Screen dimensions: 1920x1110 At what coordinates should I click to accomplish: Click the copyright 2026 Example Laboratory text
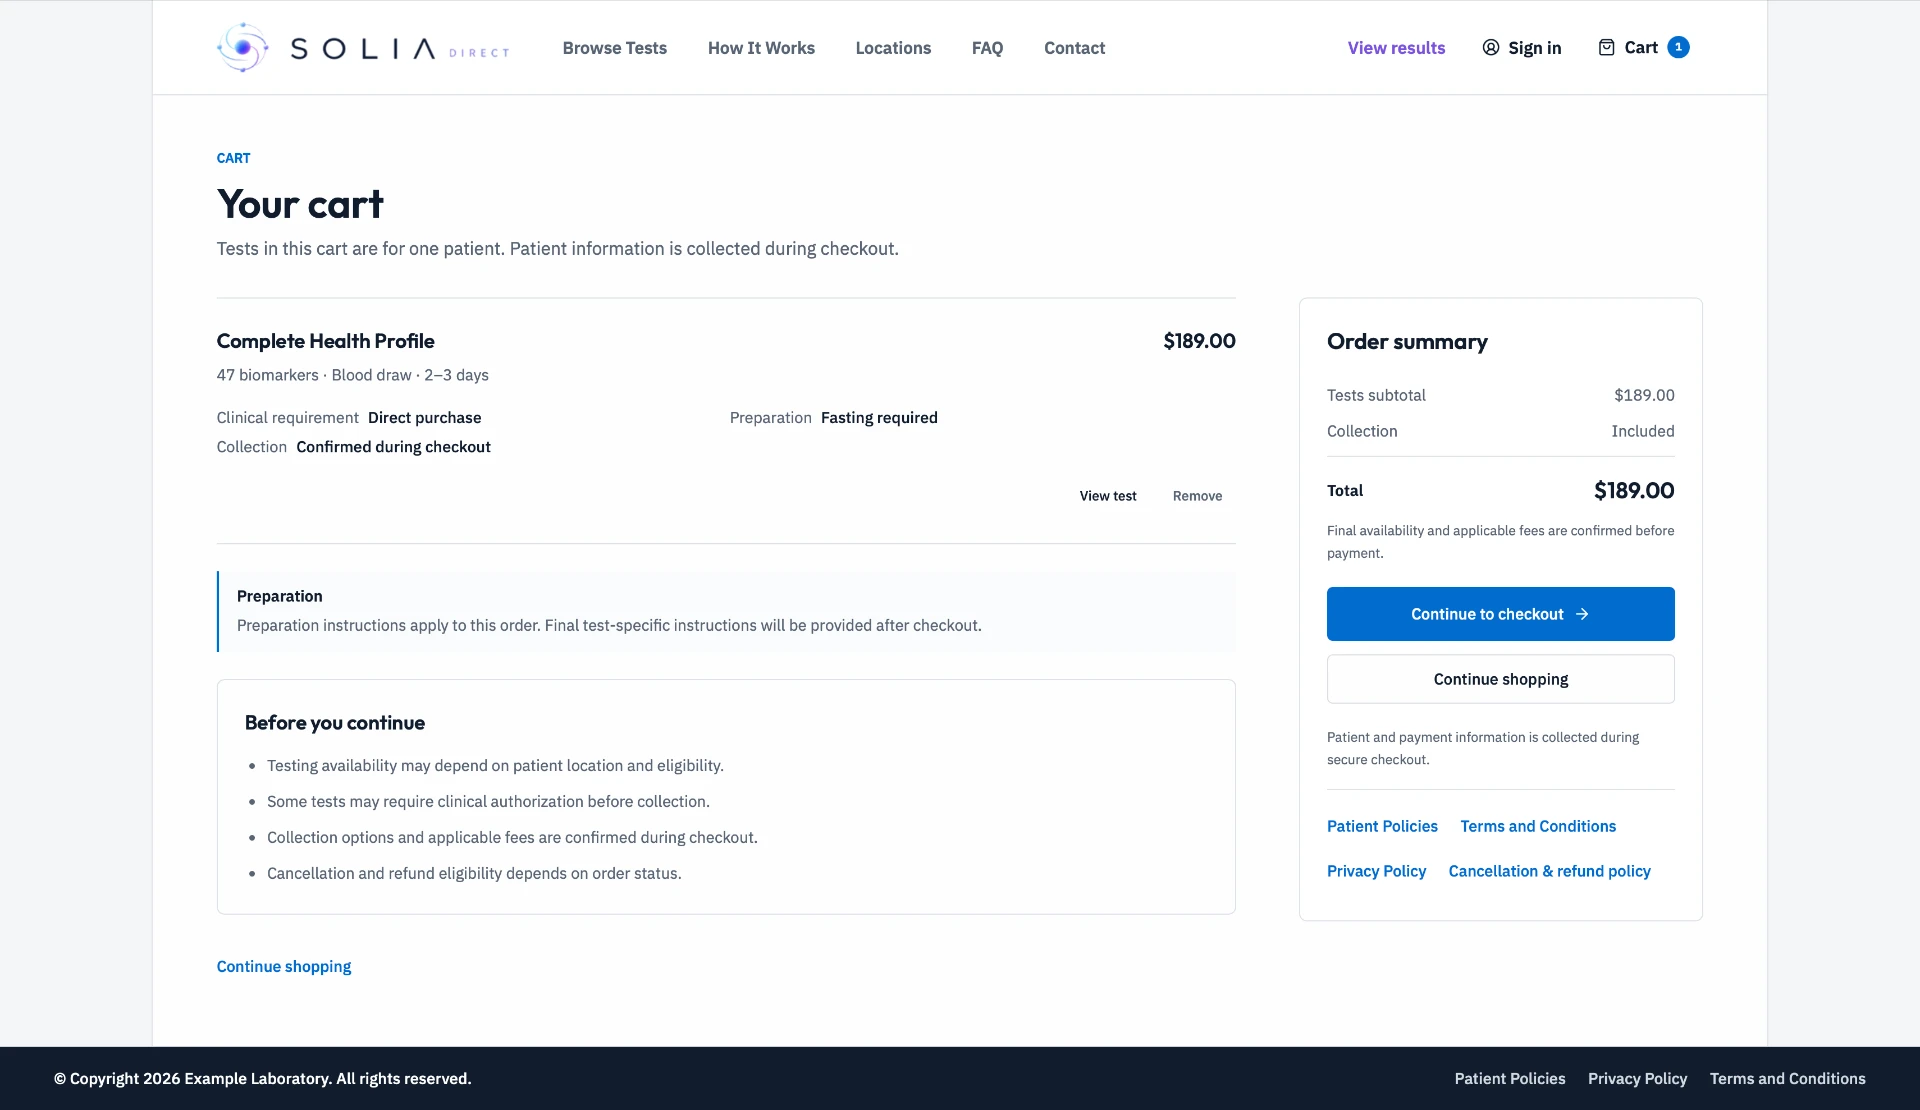coord(262,1078)
